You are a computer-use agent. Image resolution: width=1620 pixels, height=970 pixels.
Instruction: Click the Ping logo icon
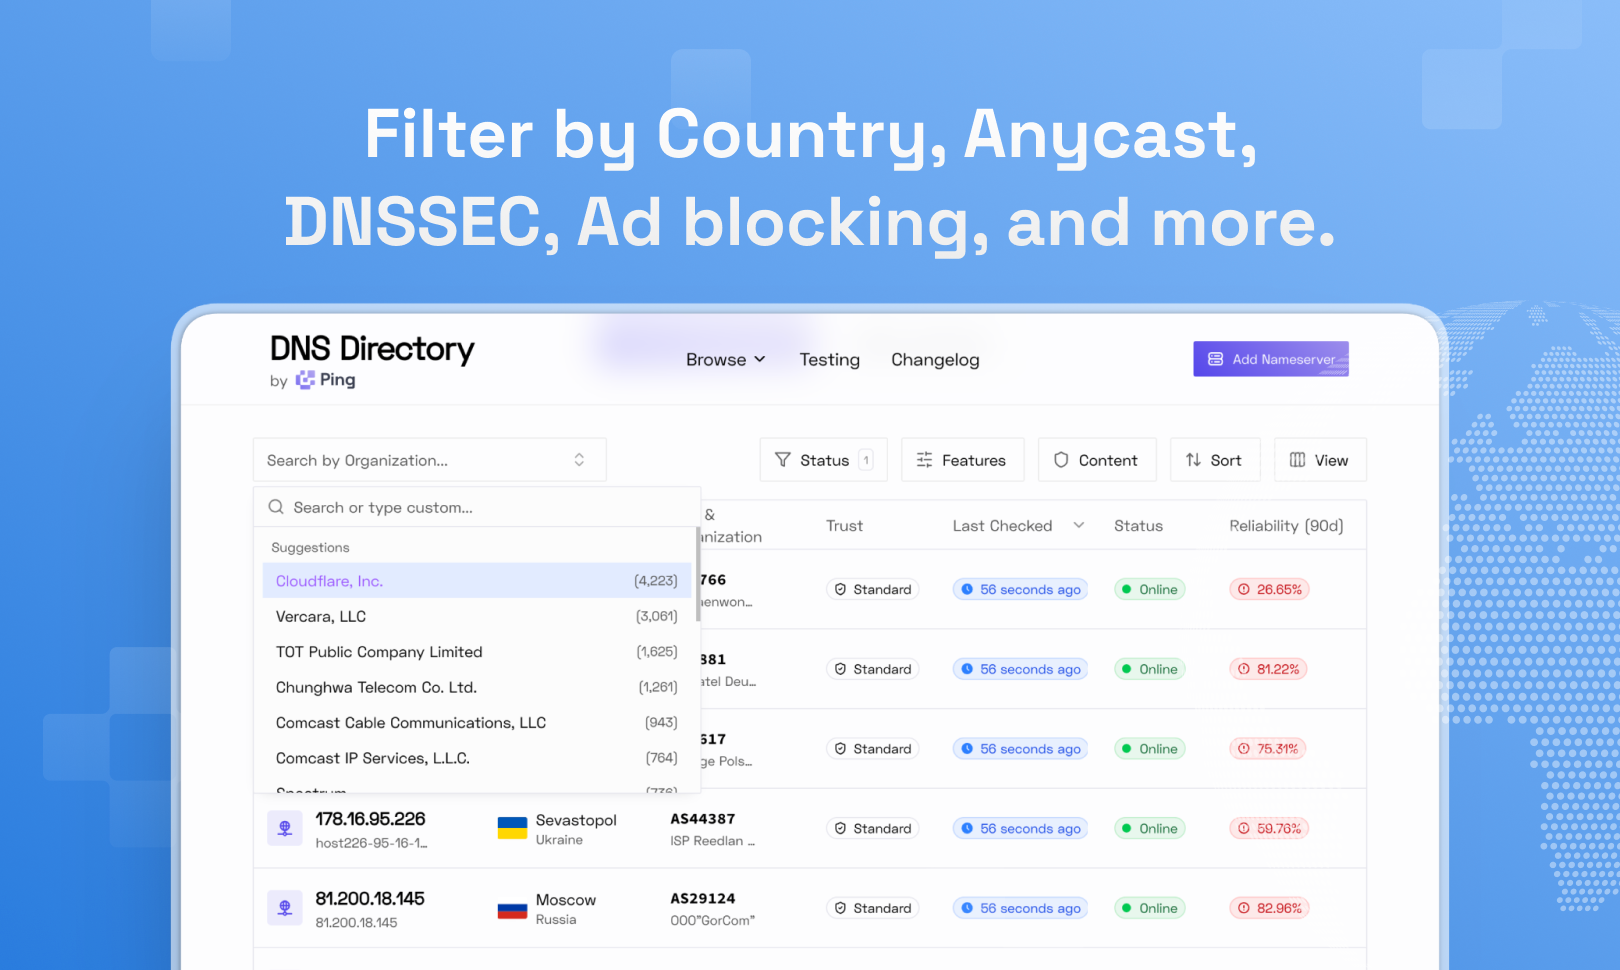coord(306,380)
